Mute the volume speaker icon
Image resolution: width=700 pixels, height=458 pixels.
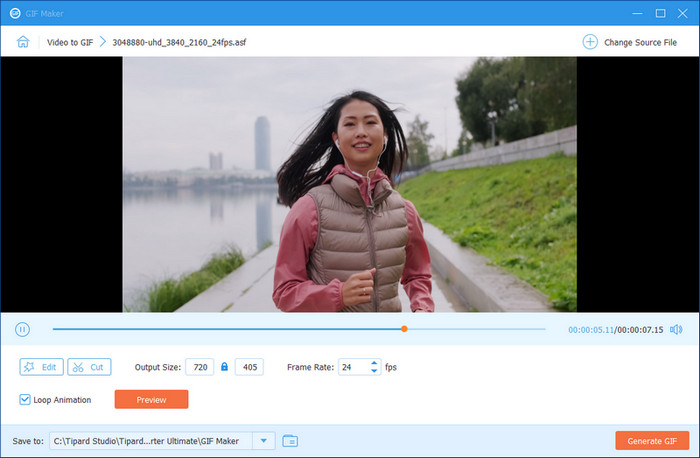point(676,329)
